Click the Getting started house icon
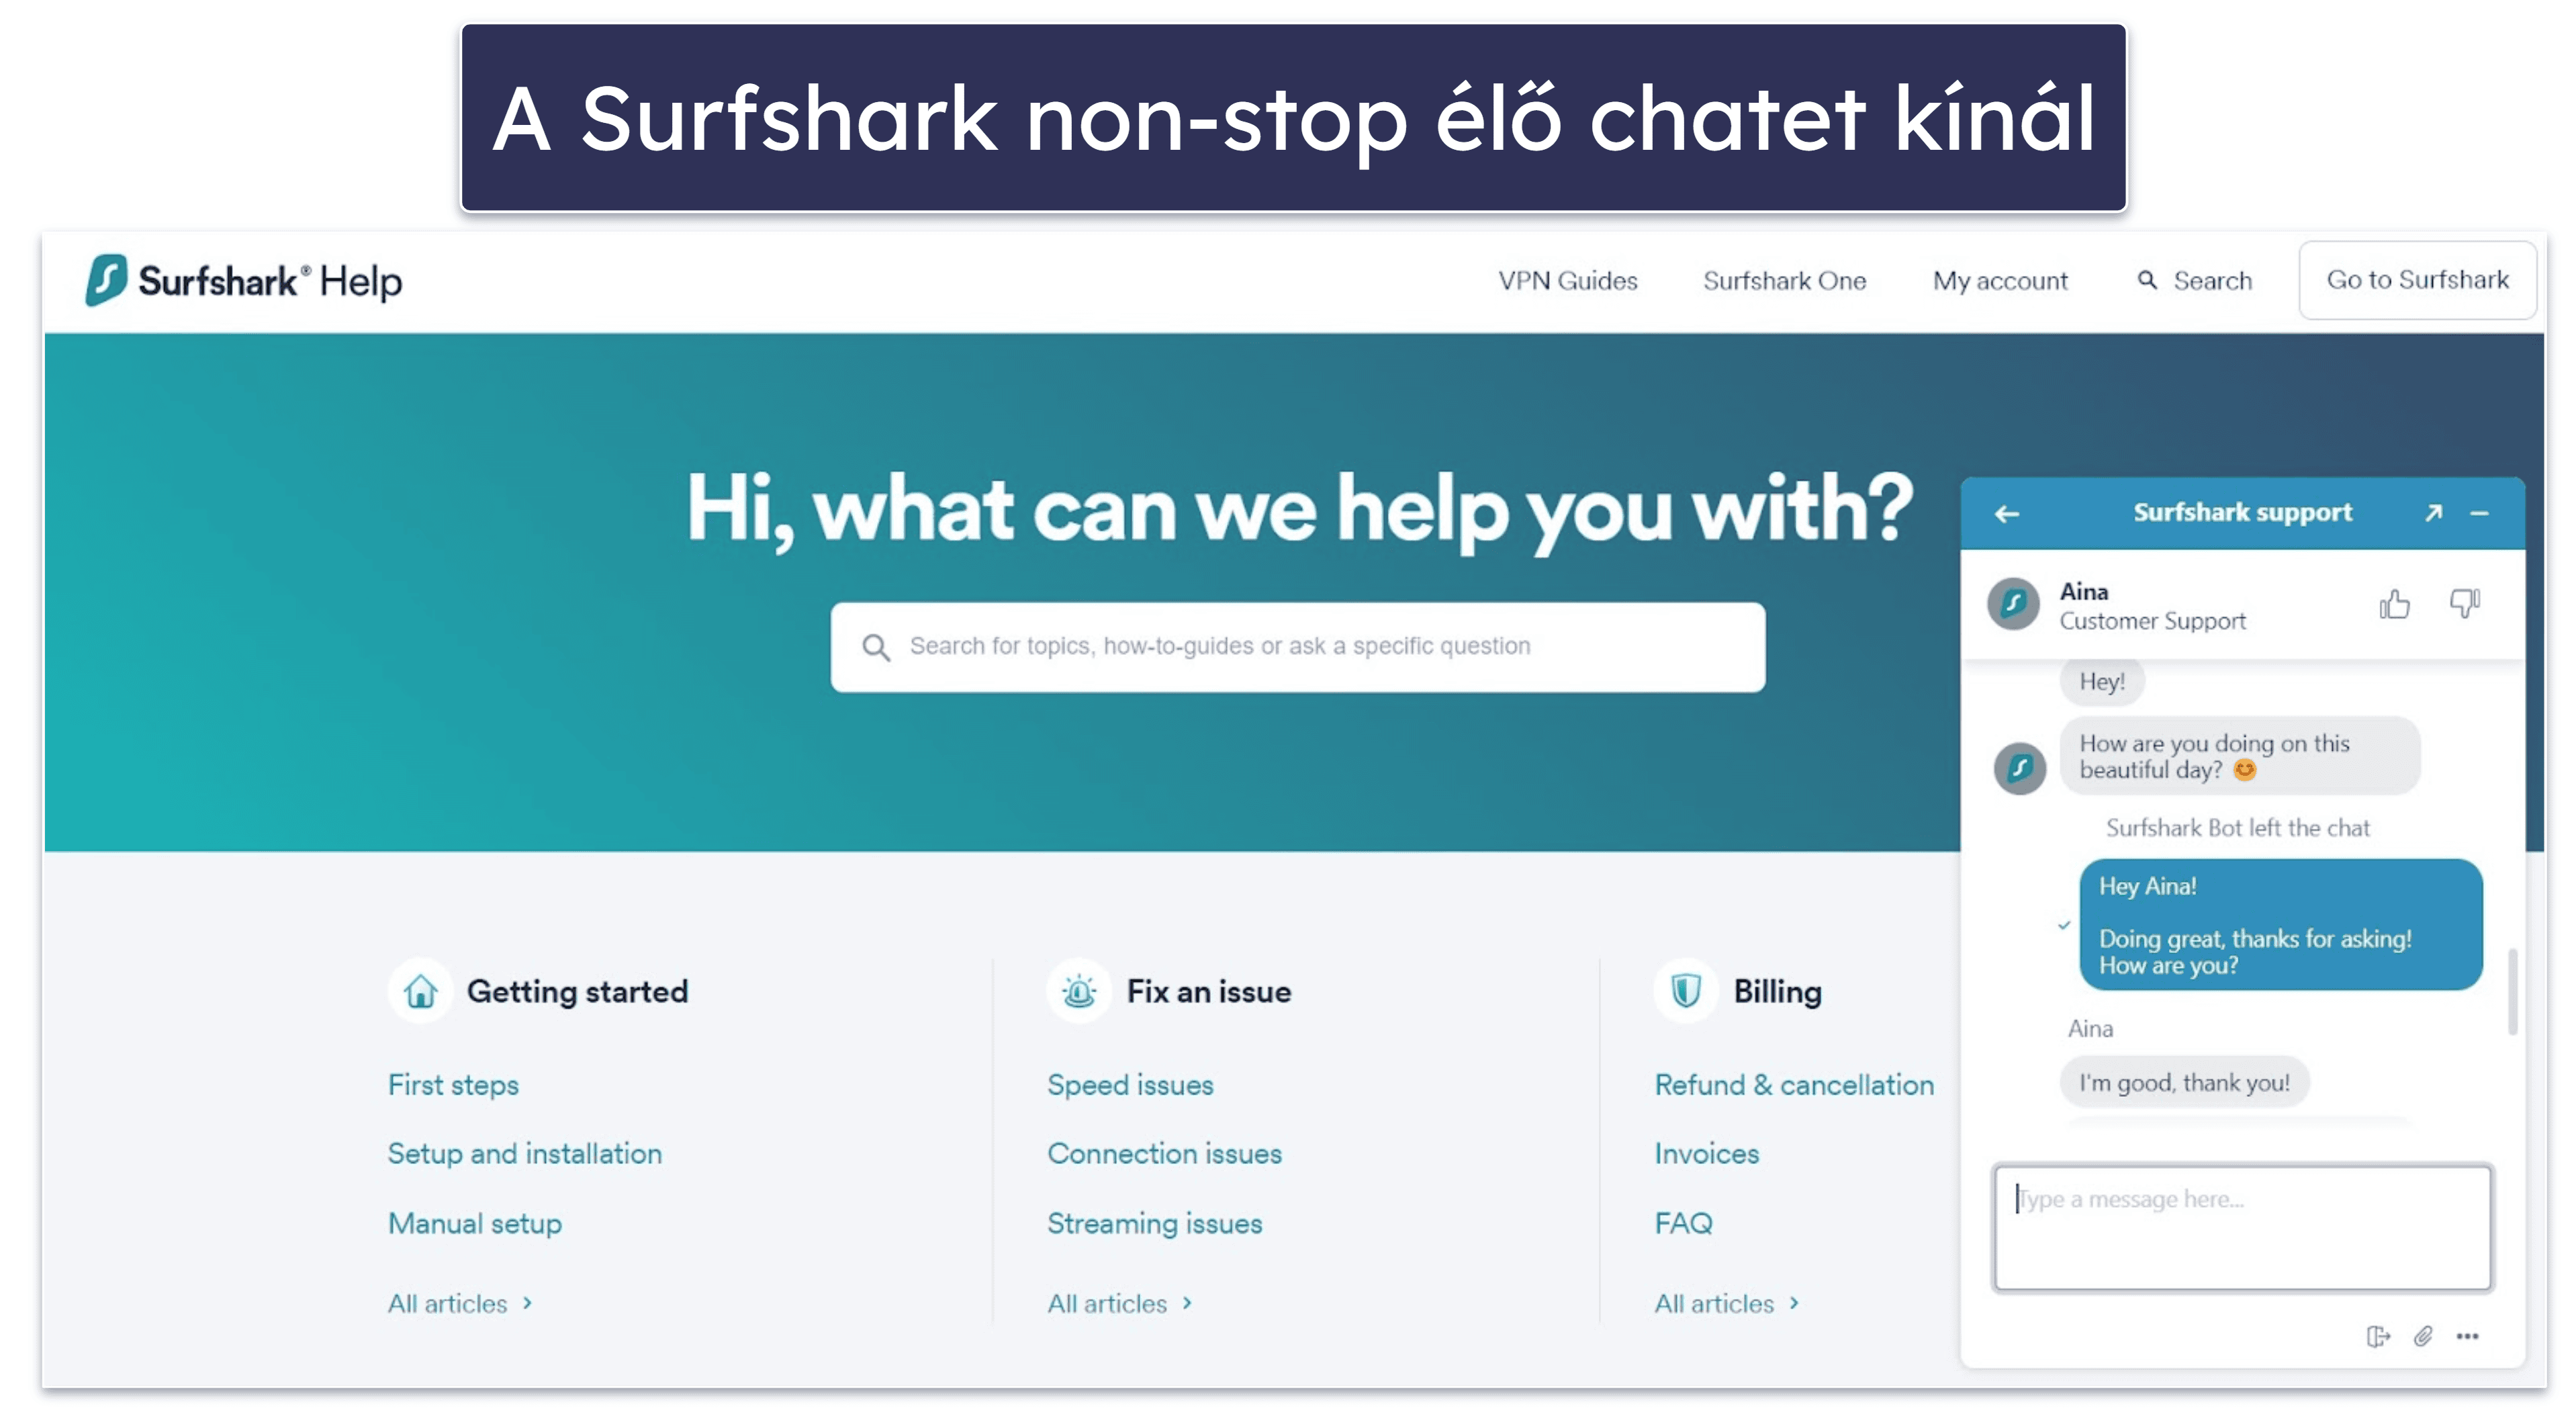2576x1416 pixels. tap(420, 991)
